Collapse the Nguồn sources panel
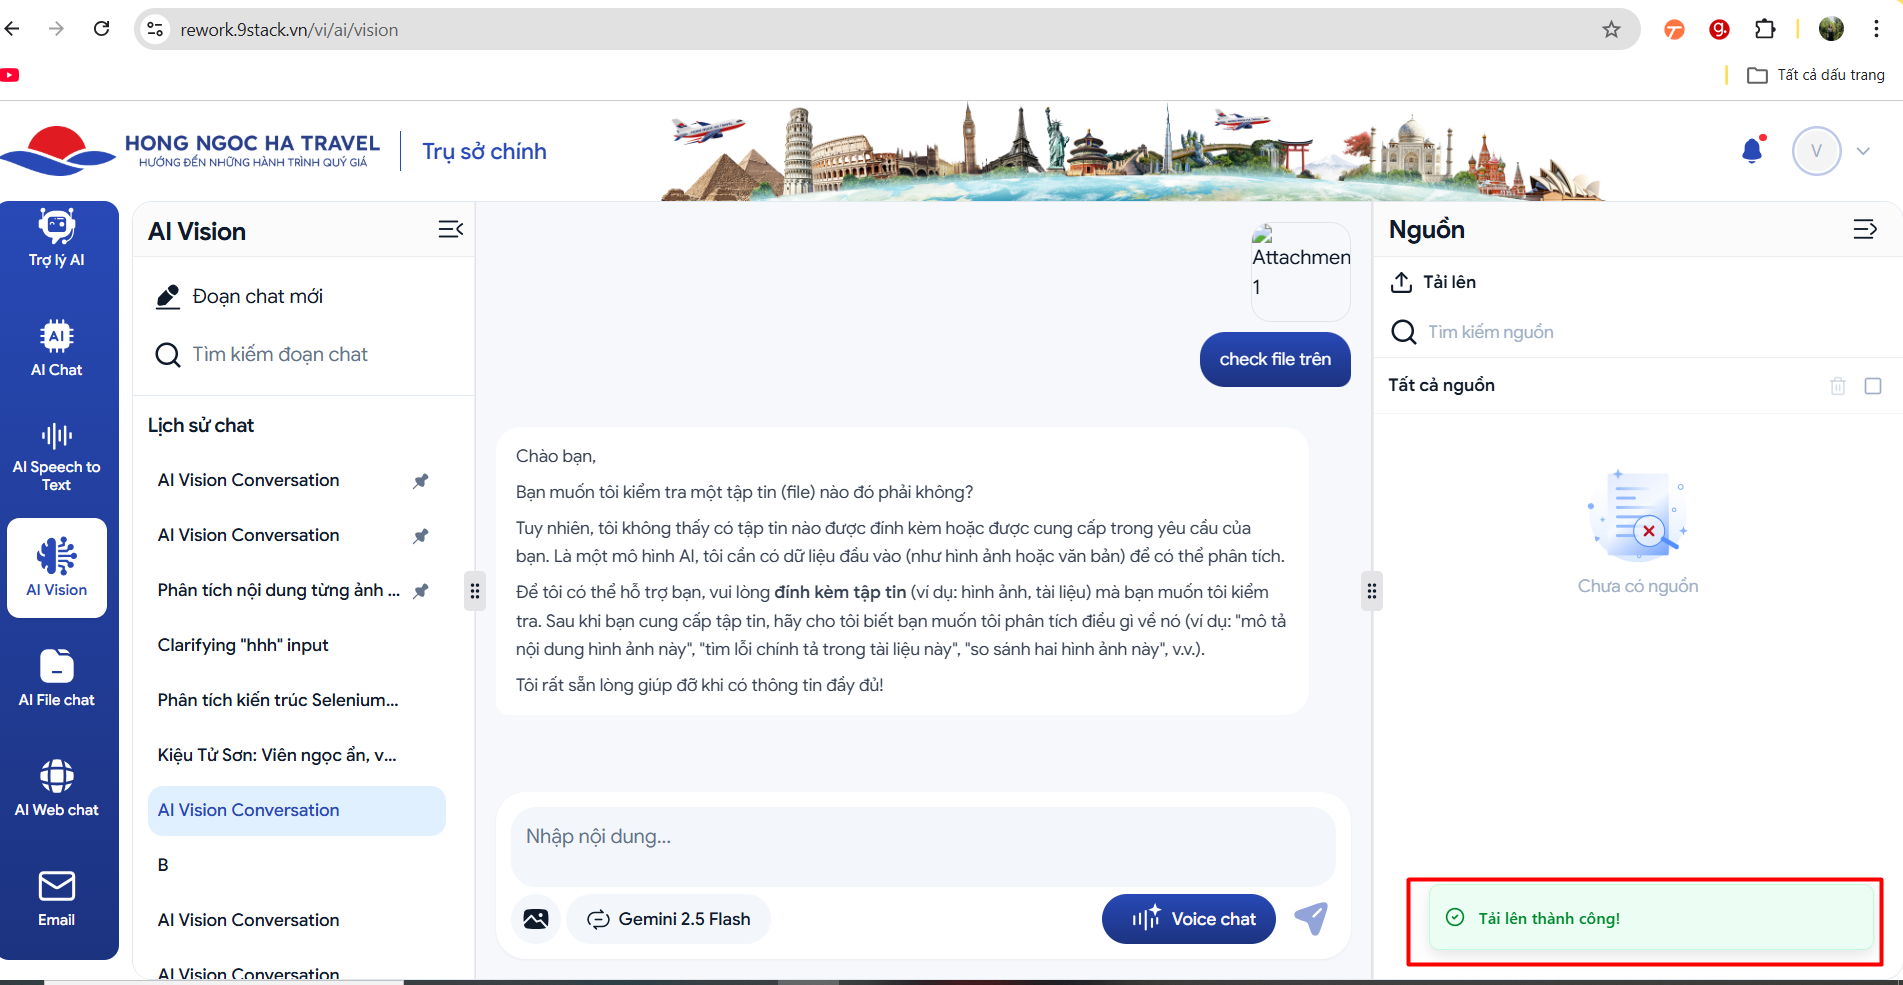Image resolution: width=1903 pixels, height=985 pixels. (1865, 230)
